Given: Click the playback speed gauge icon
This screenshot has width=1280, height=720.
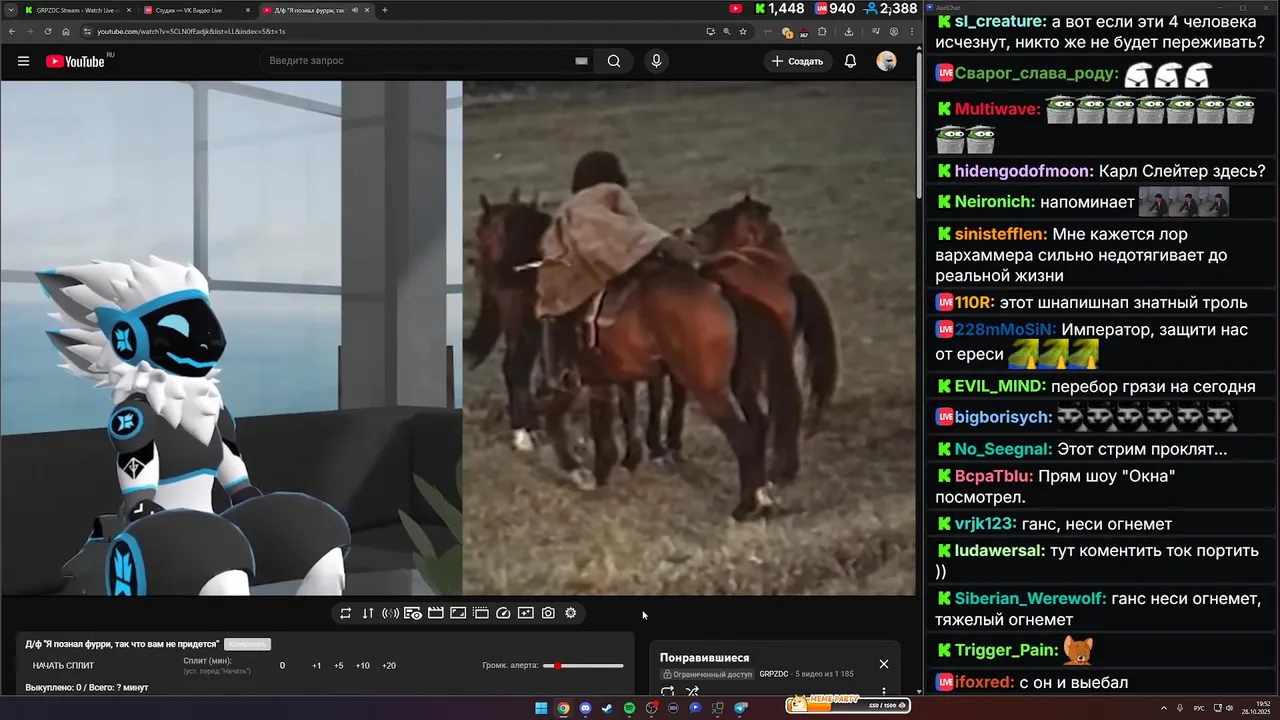Looking at the screenshot, I should [503, 613].
